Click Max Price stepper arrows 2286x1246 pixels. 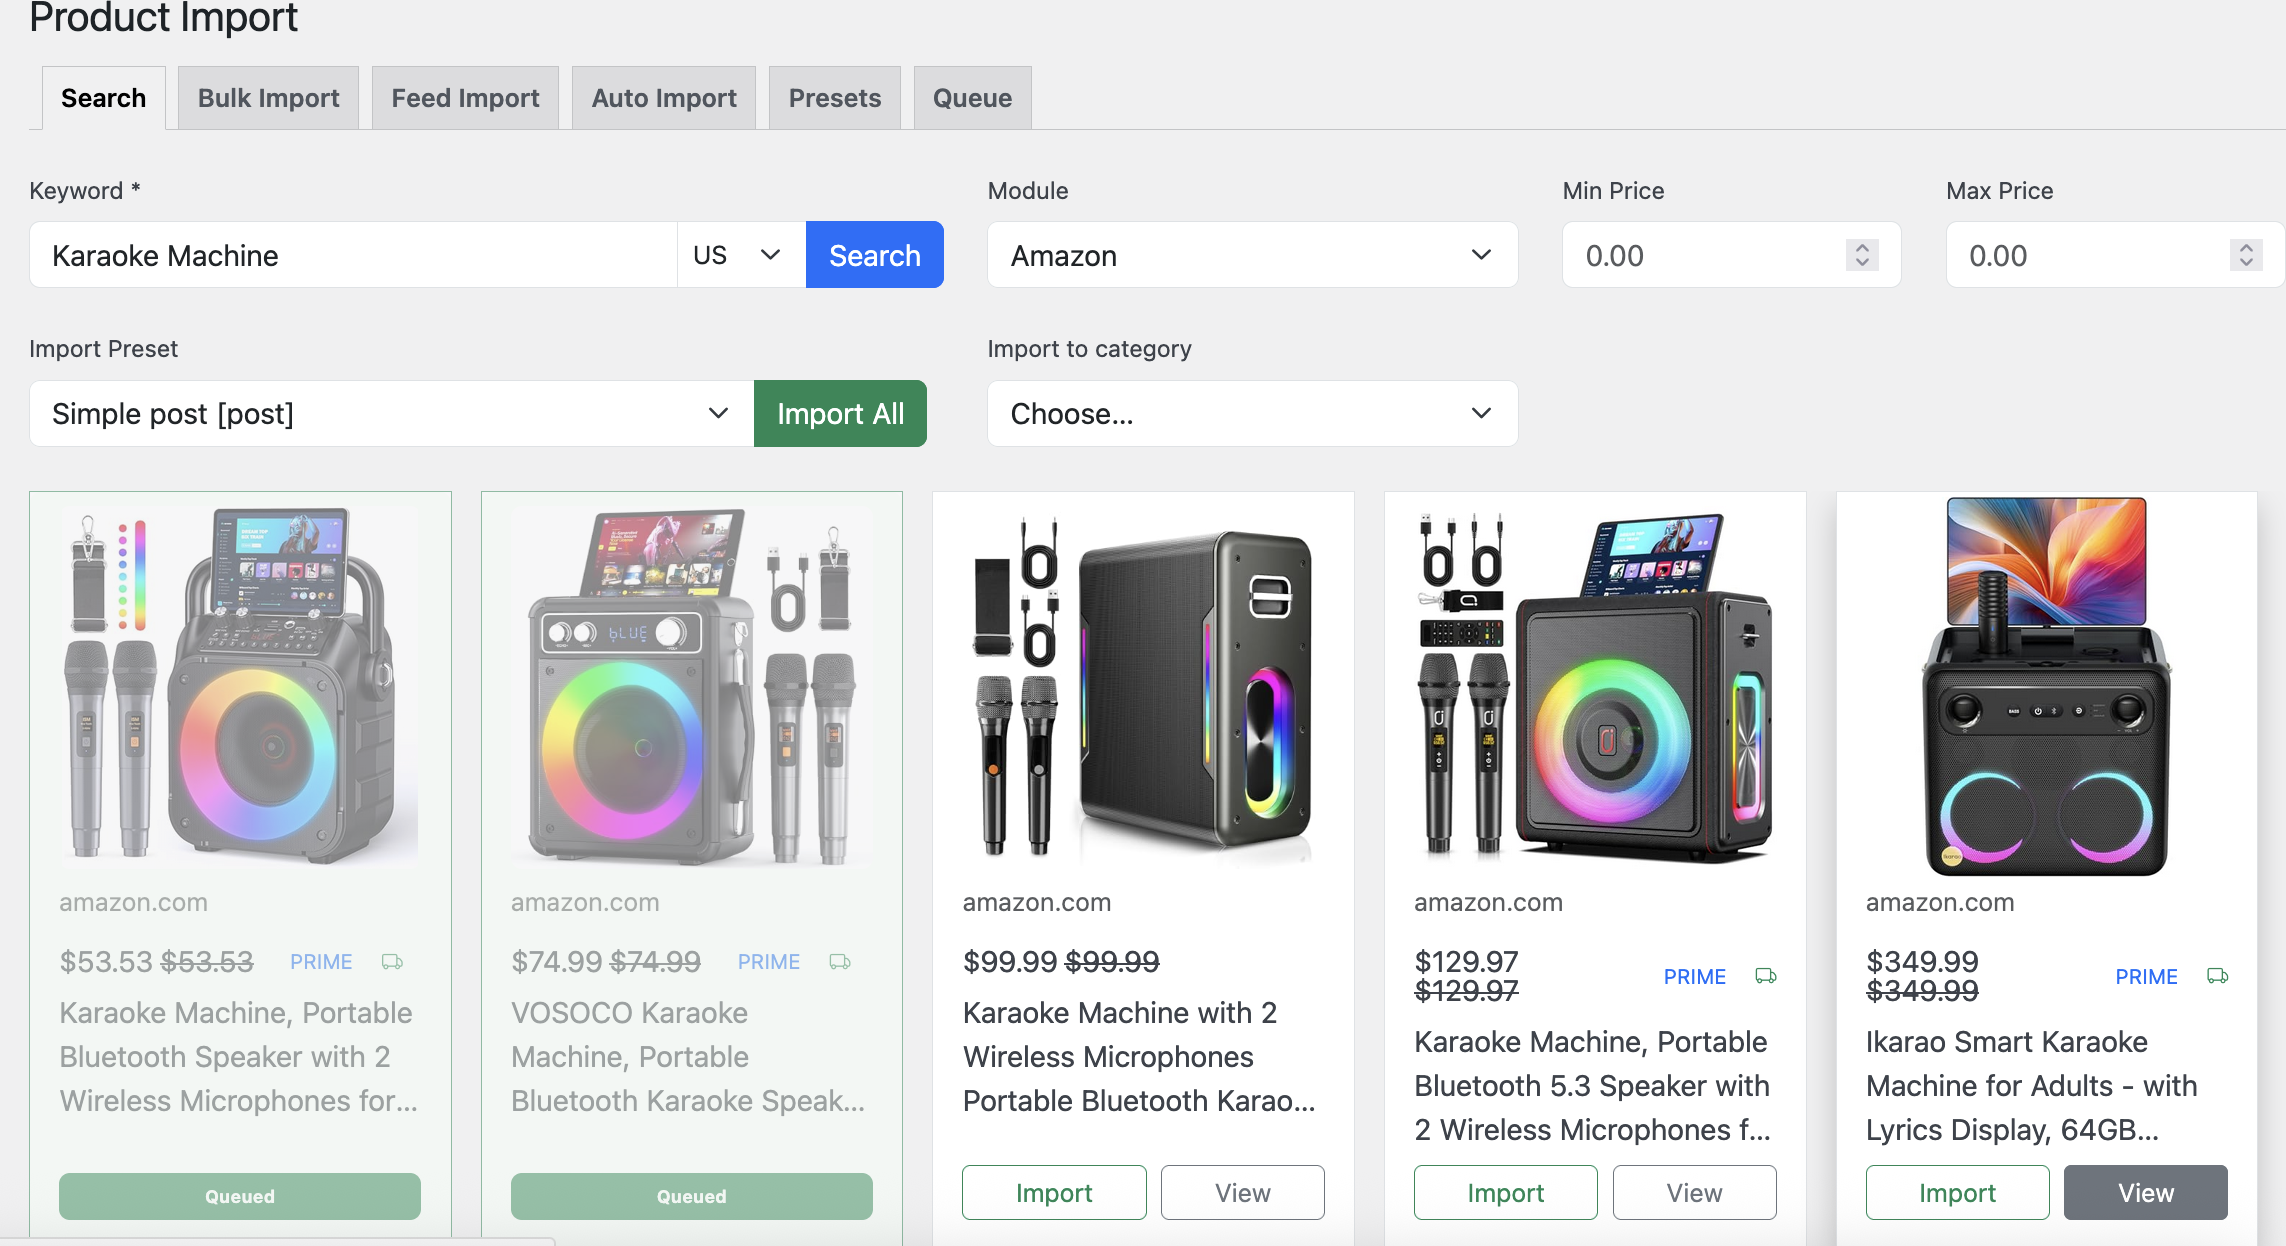pyautogui.click(x=2245, y=255)
